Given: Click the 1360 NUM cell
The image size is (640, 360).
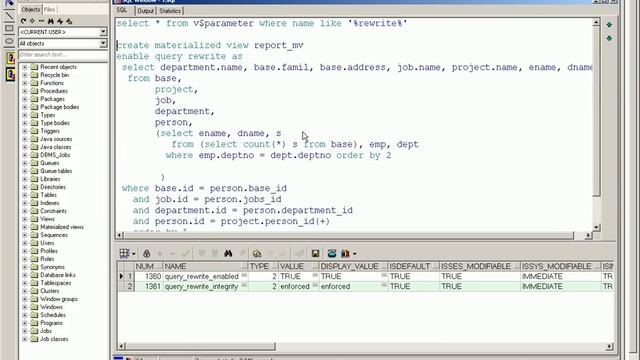Looking at the screenshot, I should pyautogui.click(x=149, y=276).
